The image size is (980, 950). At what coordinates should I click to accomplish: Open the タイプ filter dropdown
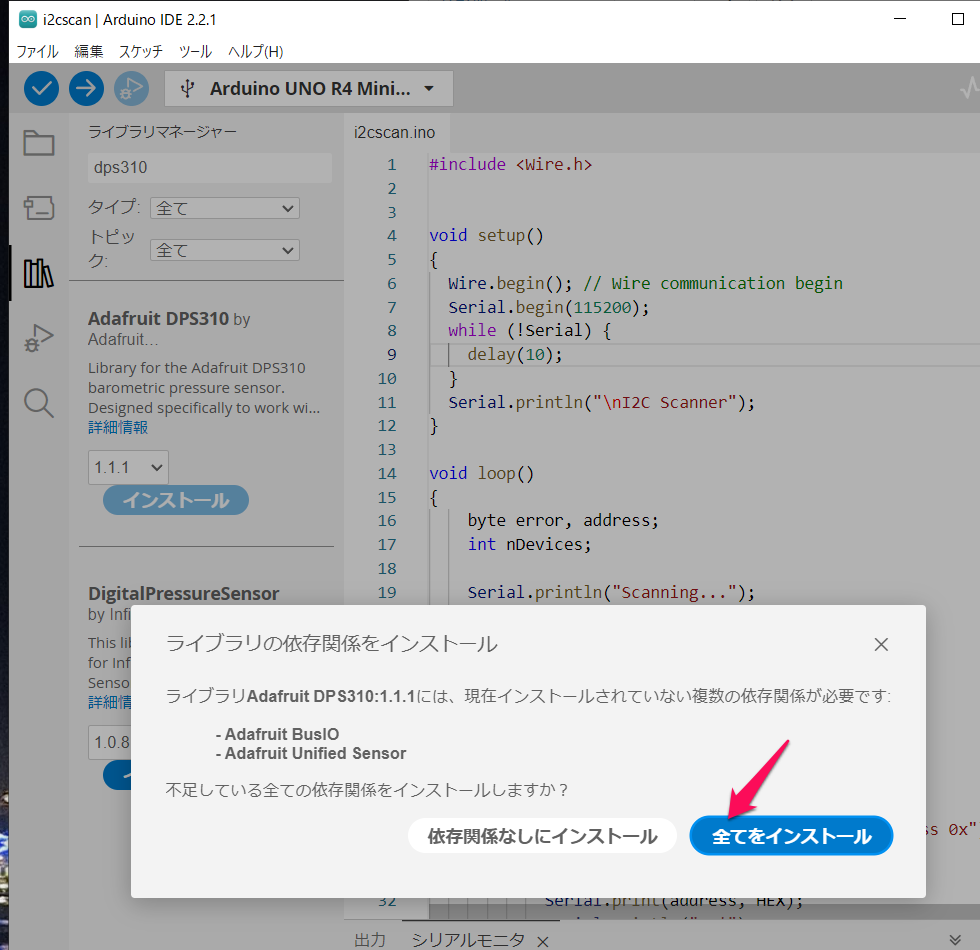[x=224, y=208]
